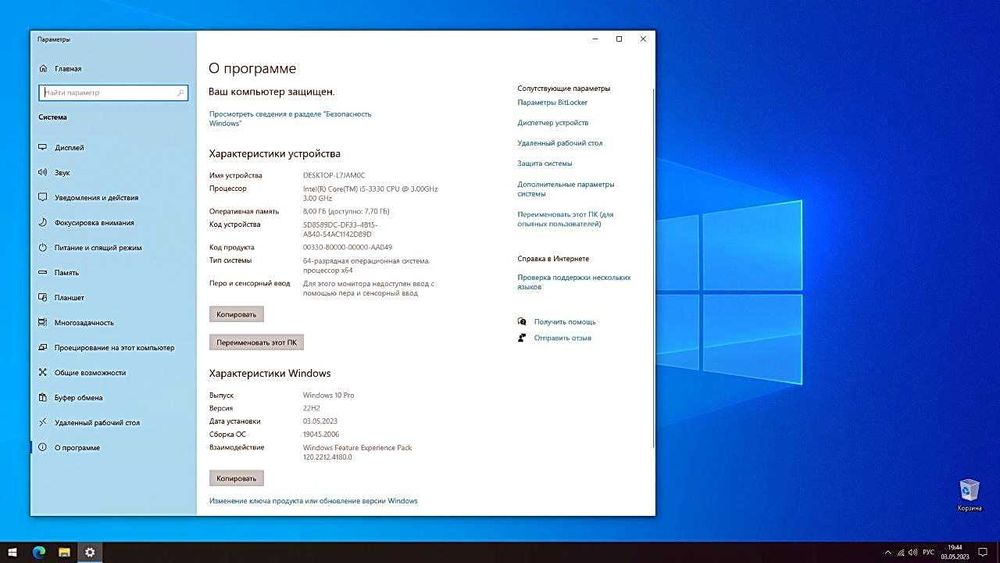Launch Microsoft Edge from taskbar
Image resolution: width=1000 pixels, height=563 pixels.
38,552
